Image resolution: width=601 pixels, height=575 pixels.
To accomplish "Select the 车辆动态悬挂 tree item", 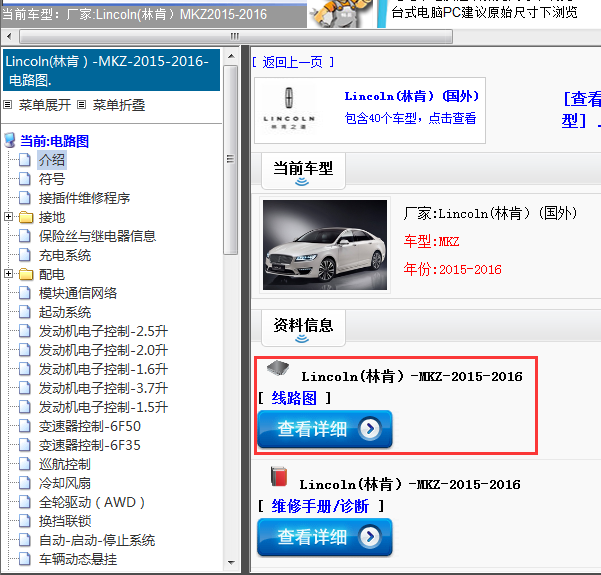I will click(x=78, y=559).
